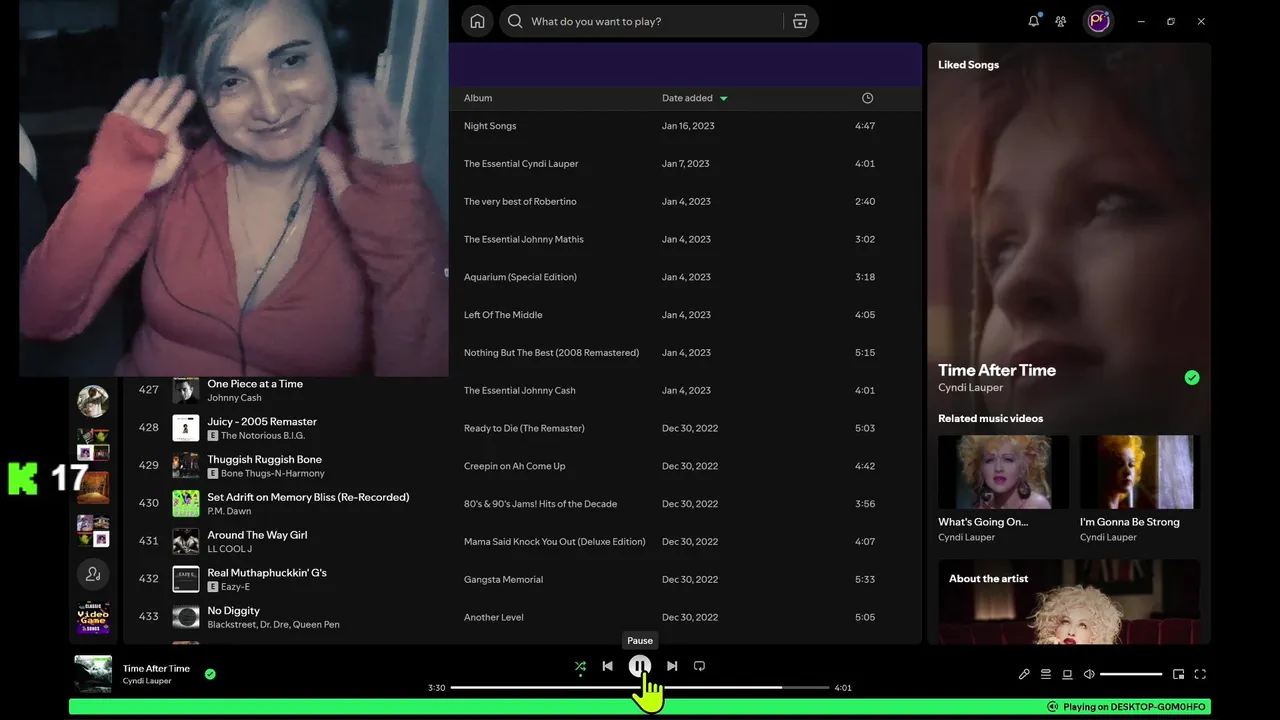The image size is (1280, 720).
Task: Open Time After Time title in right panel
Action: (997, 370)
